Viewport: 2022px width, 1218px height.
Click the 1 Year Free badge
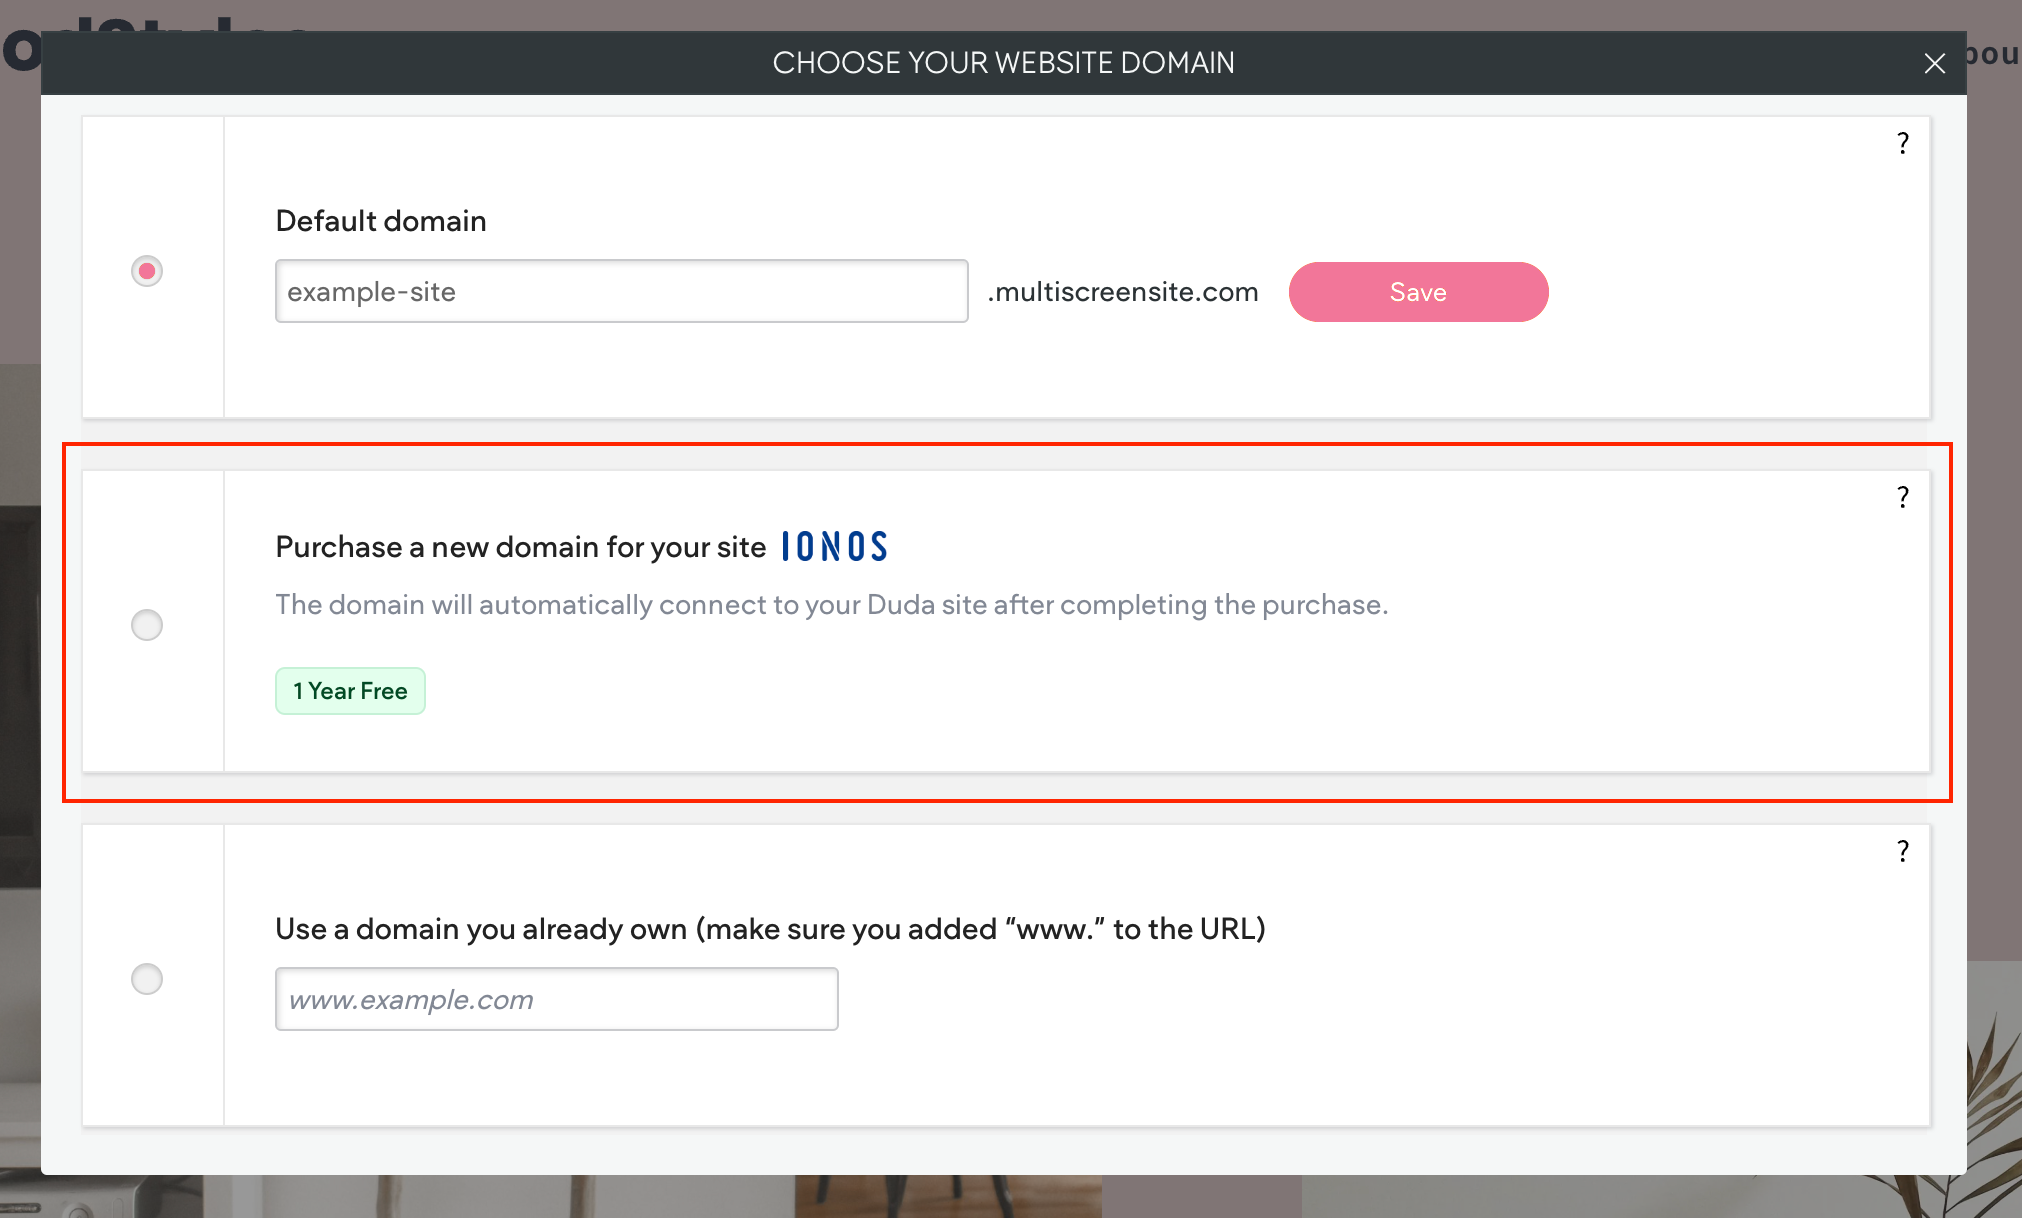point(350,690)
